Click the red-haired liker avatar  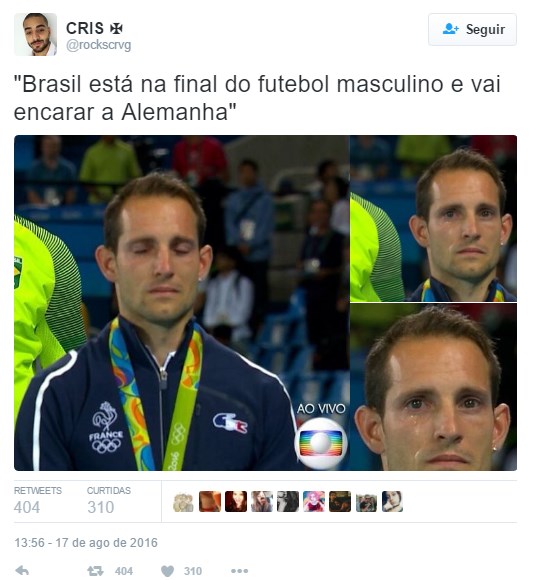[236, 502]
